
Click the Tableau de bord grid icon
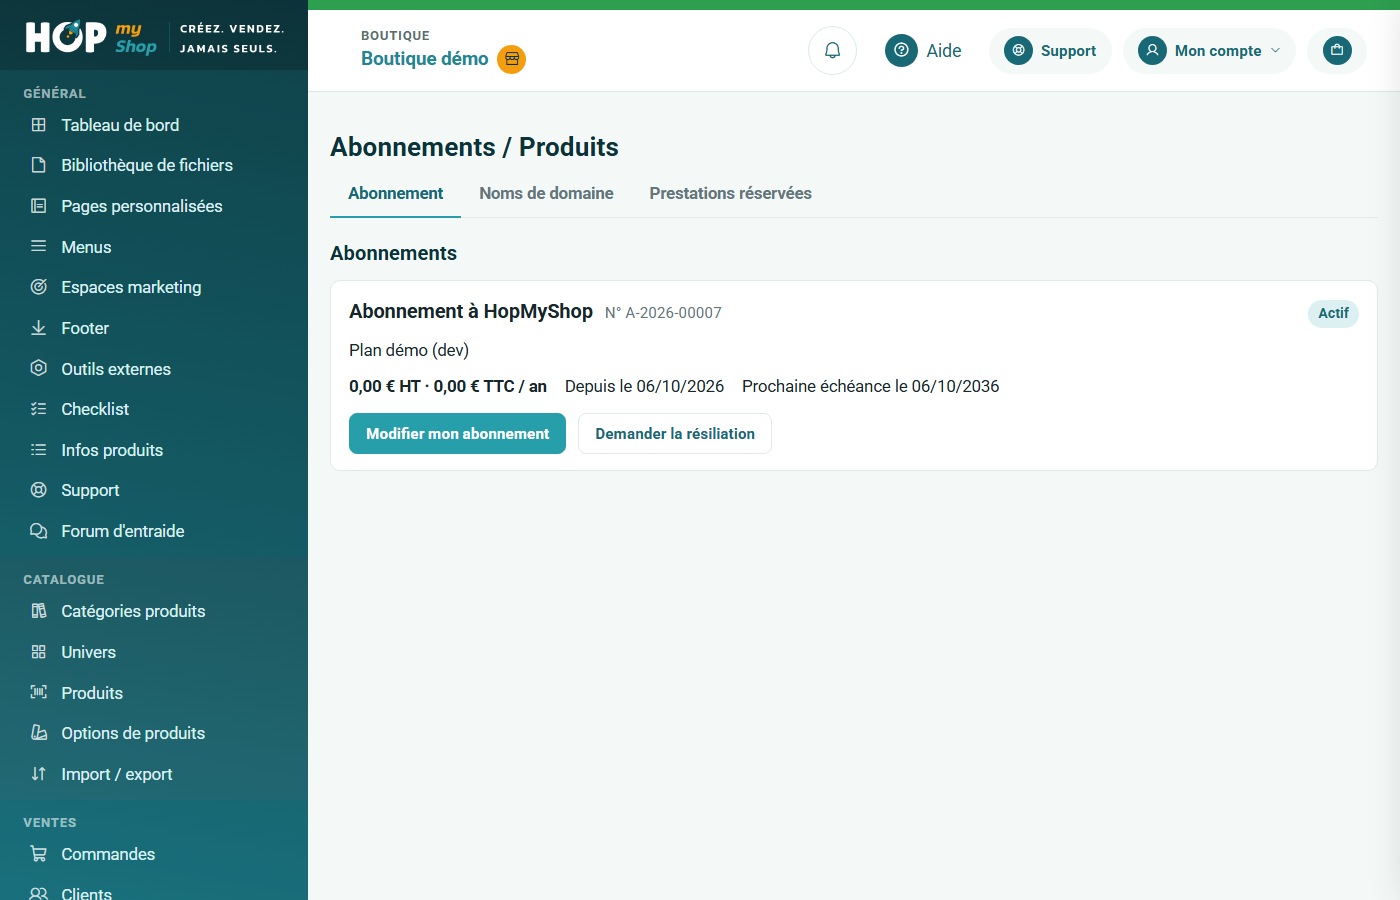click(39, 125)
